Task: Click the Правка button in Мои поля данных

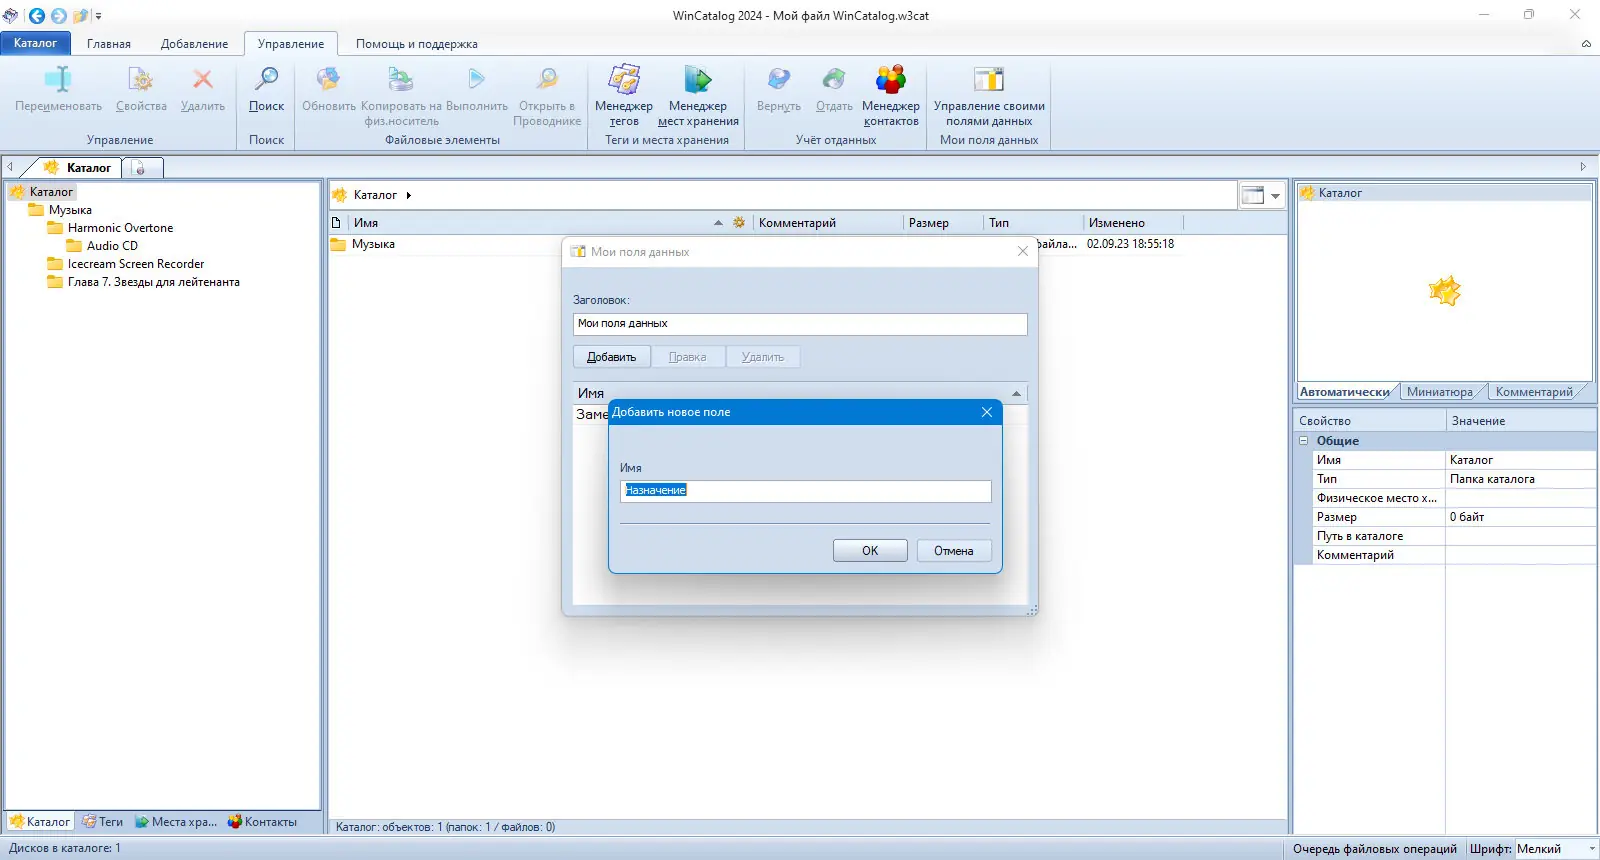Action: (688, 357)
